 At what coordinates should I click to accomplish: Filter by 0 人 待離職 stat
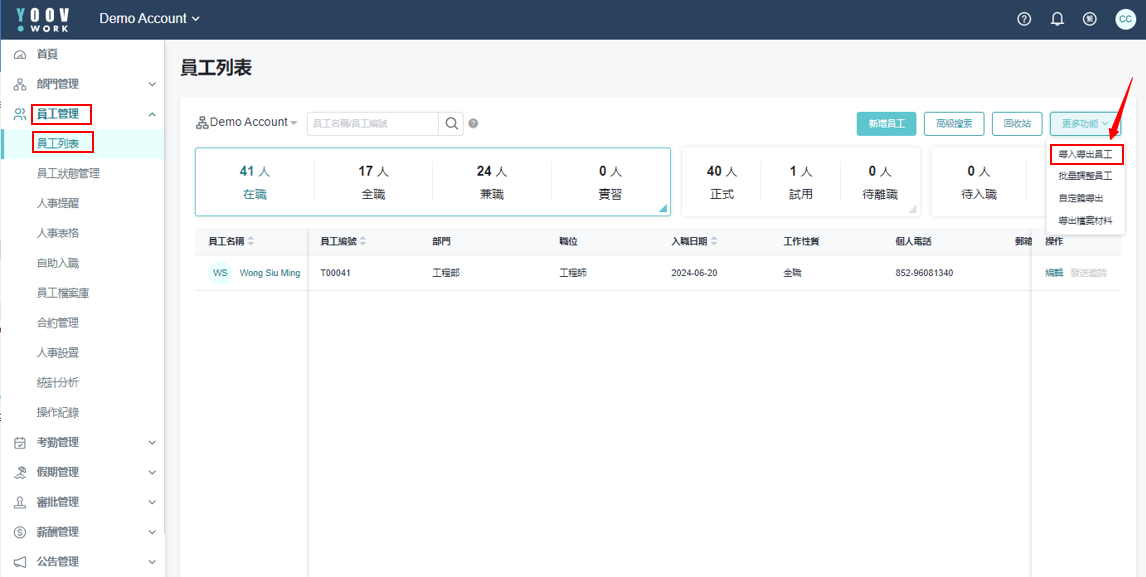pos(880,182)
